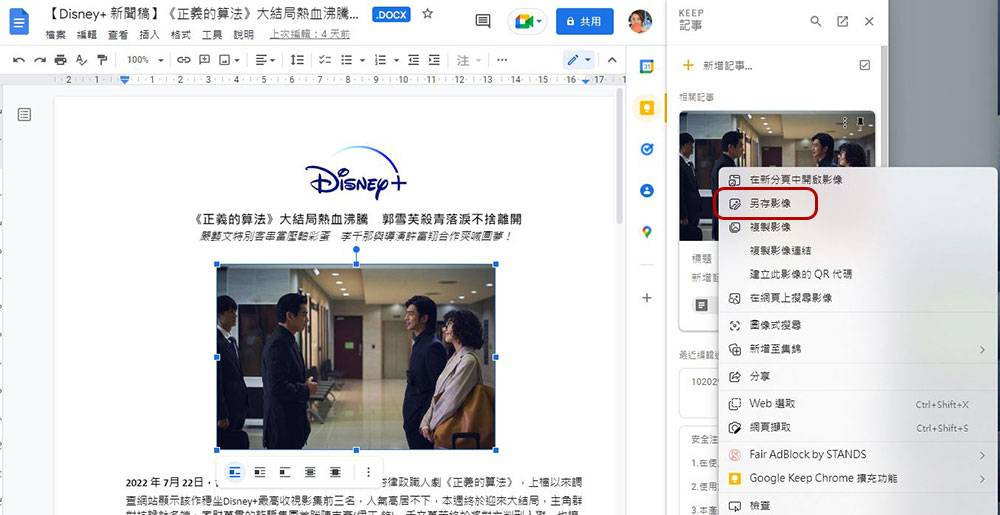Star this Disney+ document
The image size is (1000, 515).
tap(428, 15)
